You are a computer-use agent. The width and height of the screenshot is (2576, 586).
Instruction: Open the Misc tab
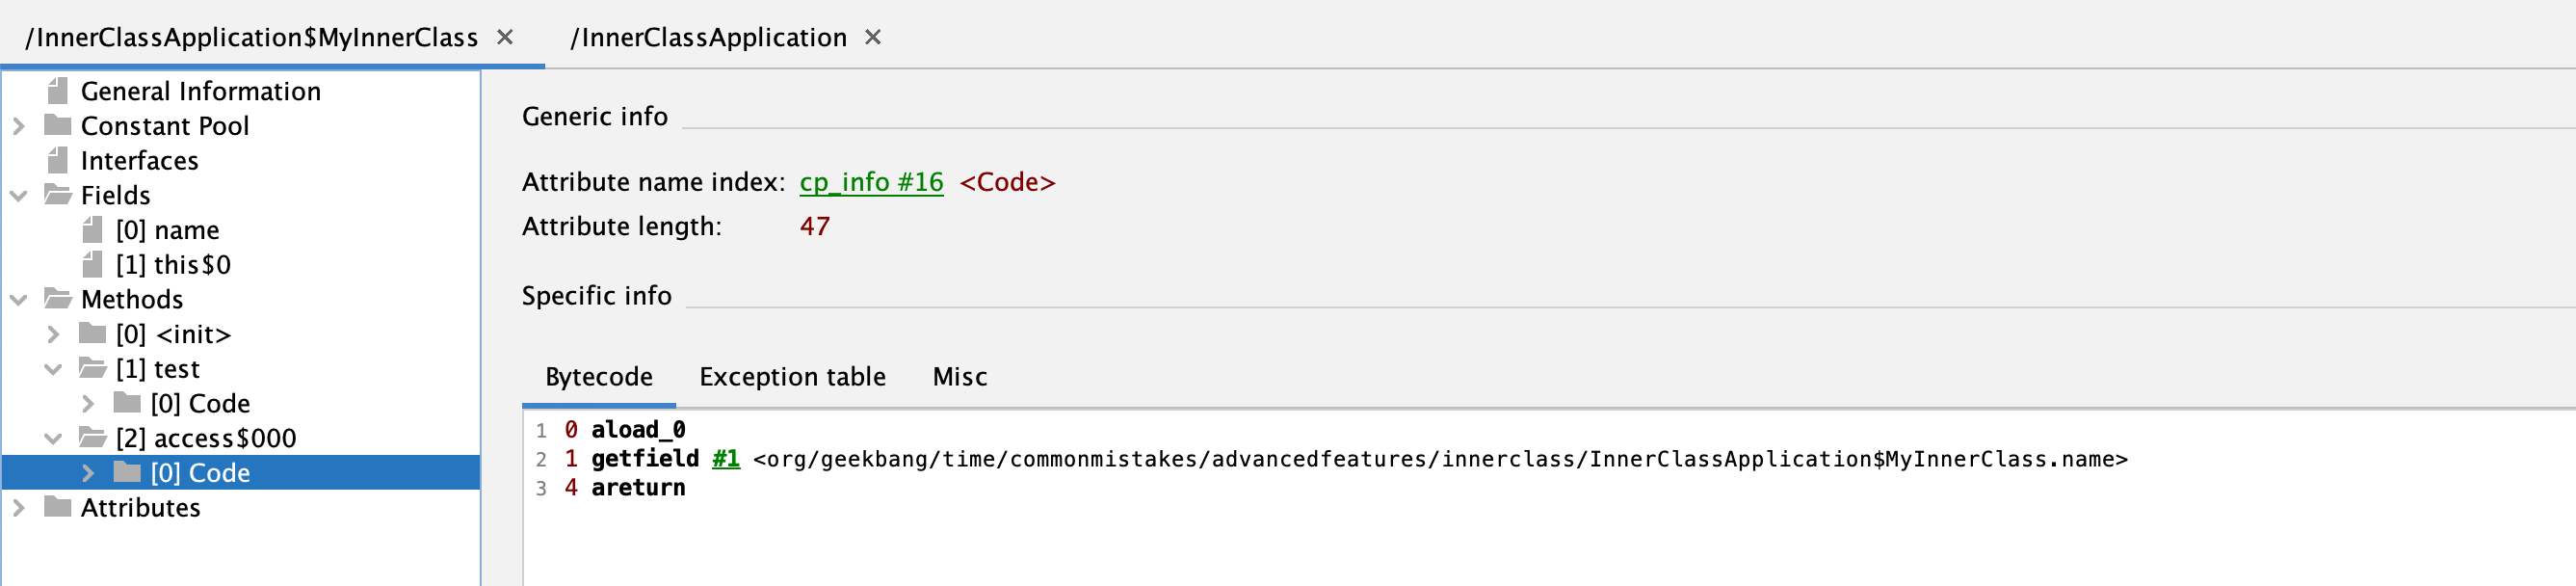(959, 377)
